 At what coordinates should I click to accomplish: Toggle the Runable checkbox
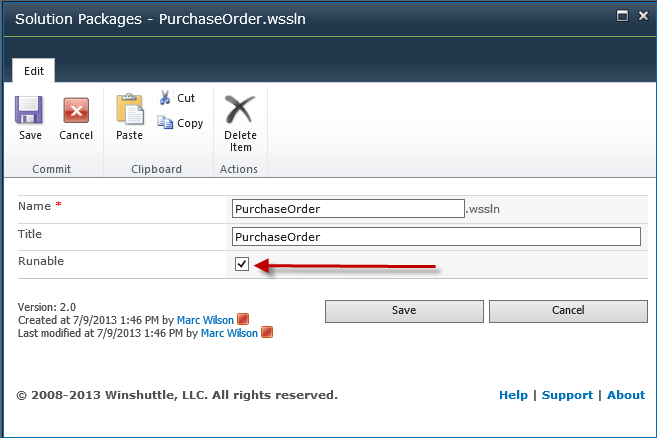point(242,264)
